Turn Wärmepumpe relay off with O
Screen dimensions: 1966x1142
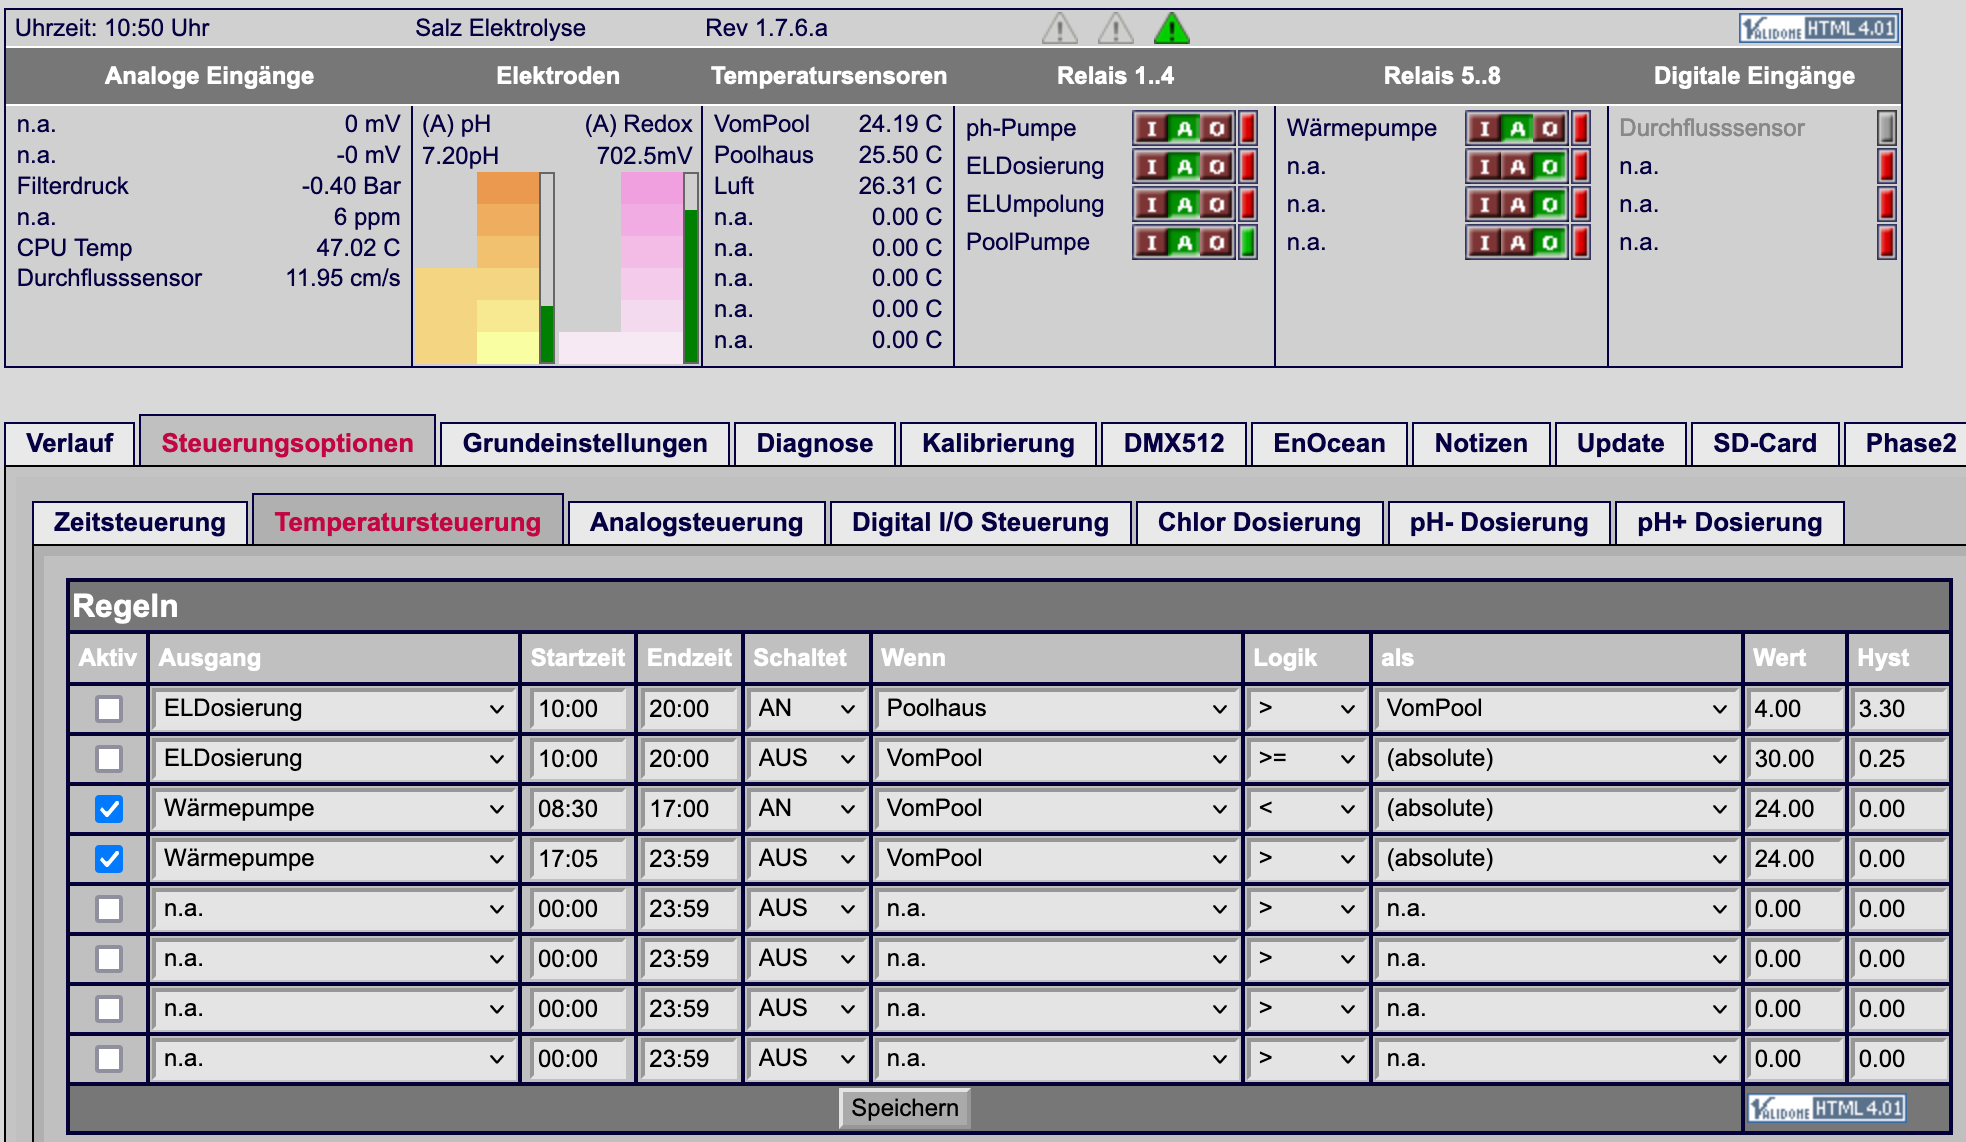click(x=1549, y=128)
